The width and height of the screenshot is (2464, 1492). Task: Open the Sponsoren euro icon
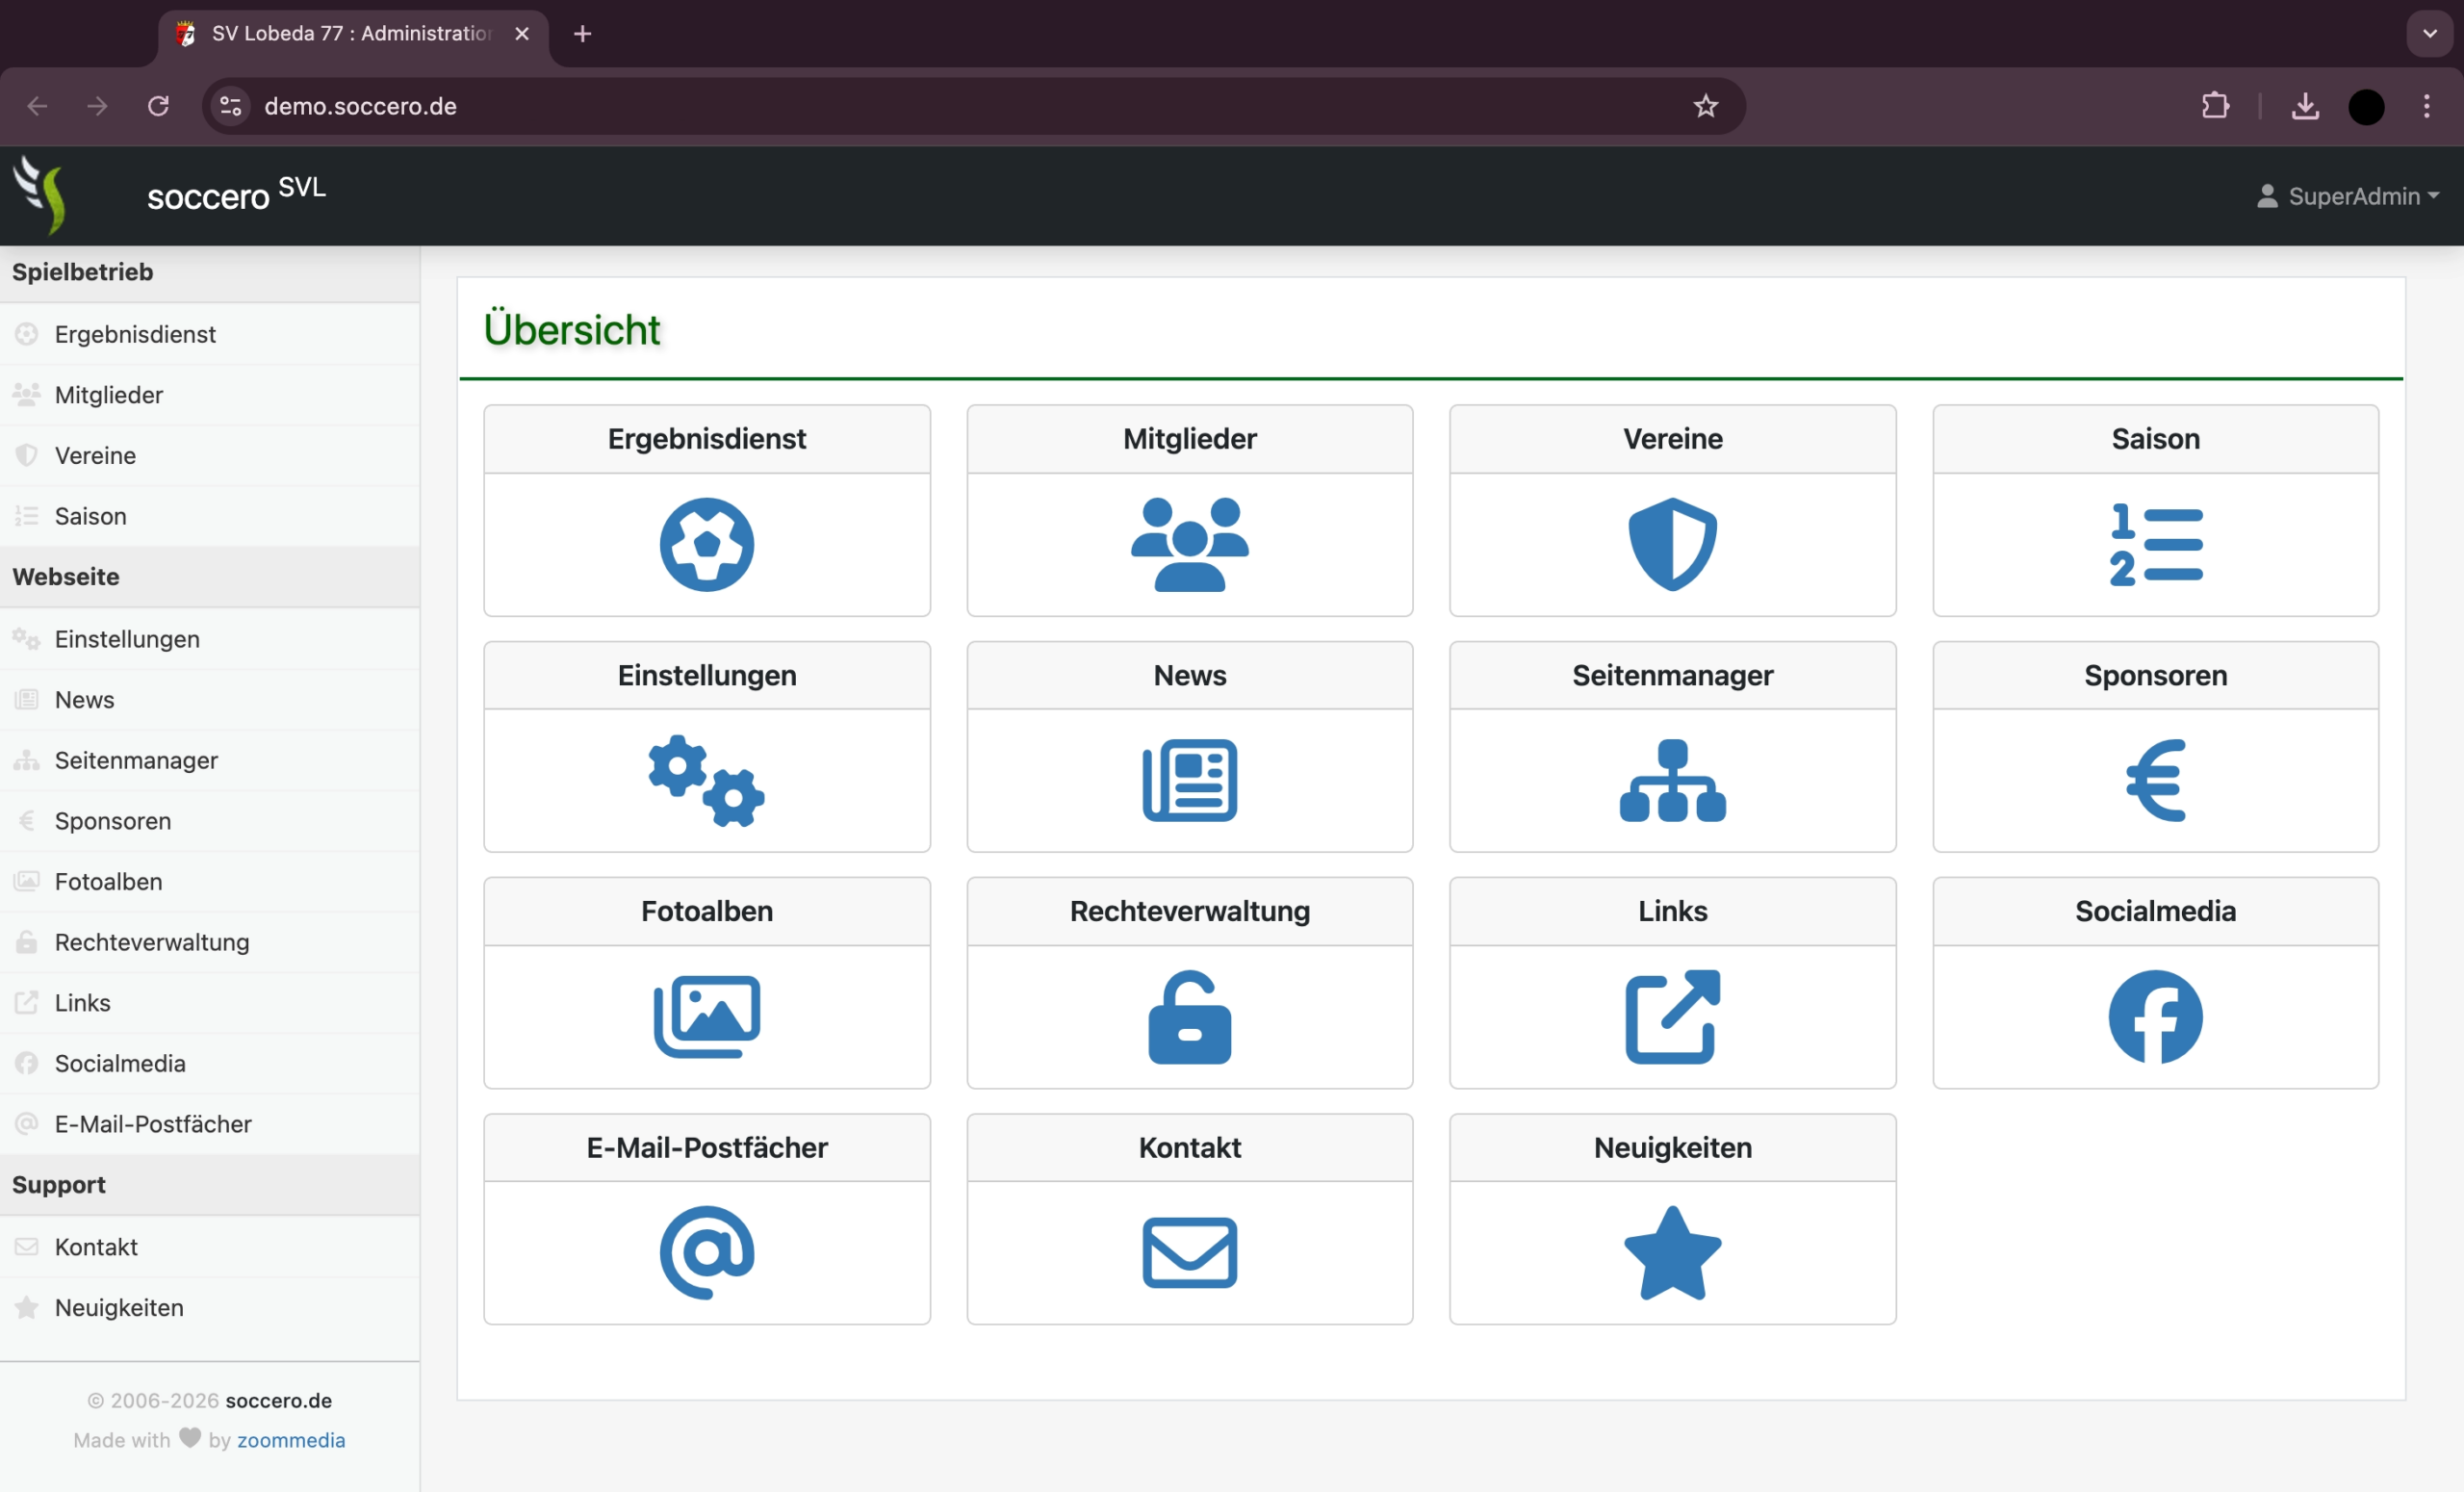click(x=2155, y=781)
